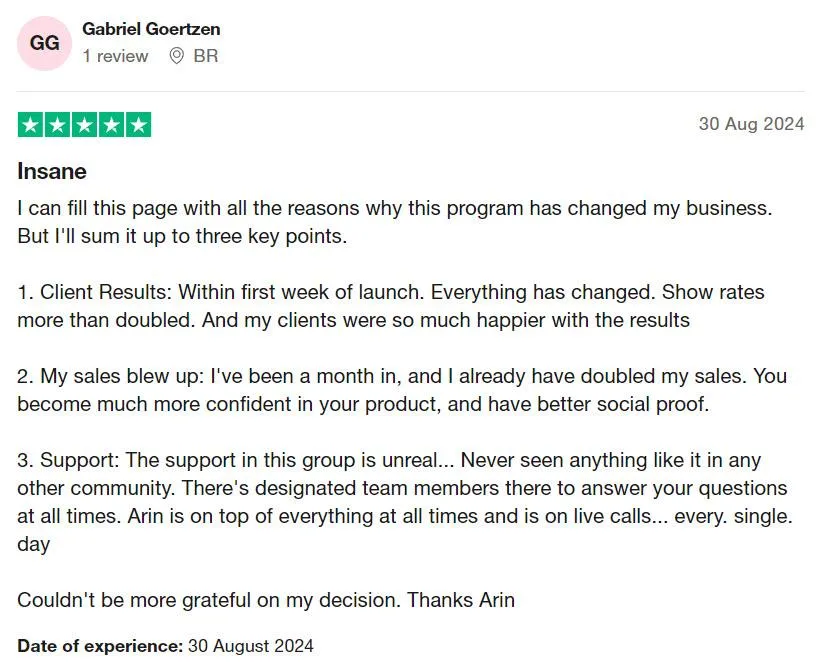Image resolution: width=820 pixels, height=667 pixels.
Task: Click the fifth green rating star
Action: (138, 125)
